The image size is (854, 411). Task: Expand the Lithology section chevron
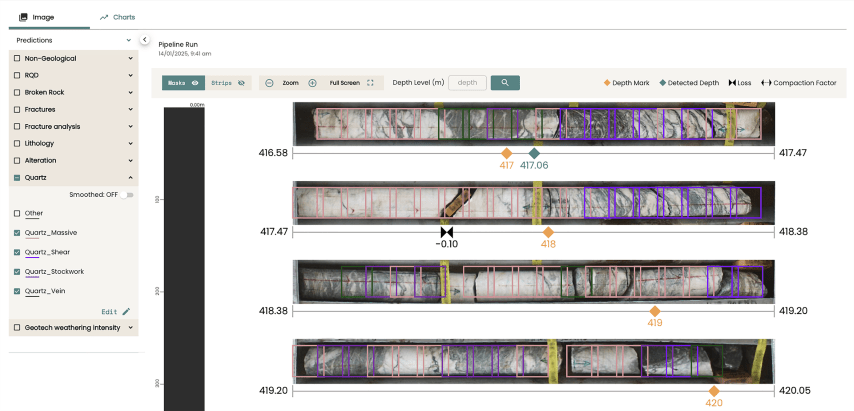pos(131,143)
